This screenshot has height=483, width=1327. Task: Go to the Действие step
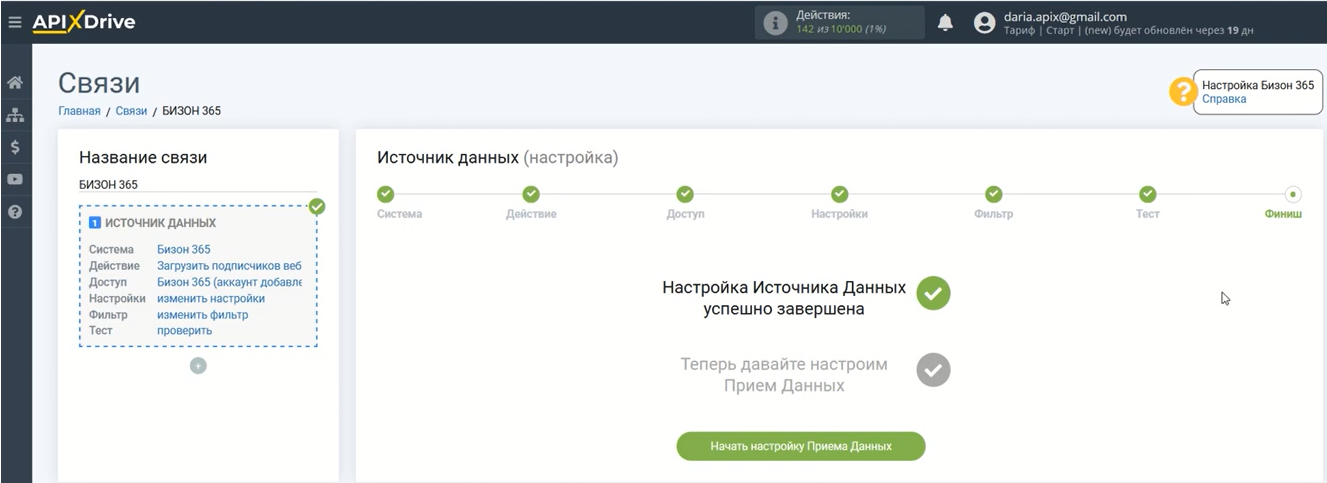tap(531, 194)
